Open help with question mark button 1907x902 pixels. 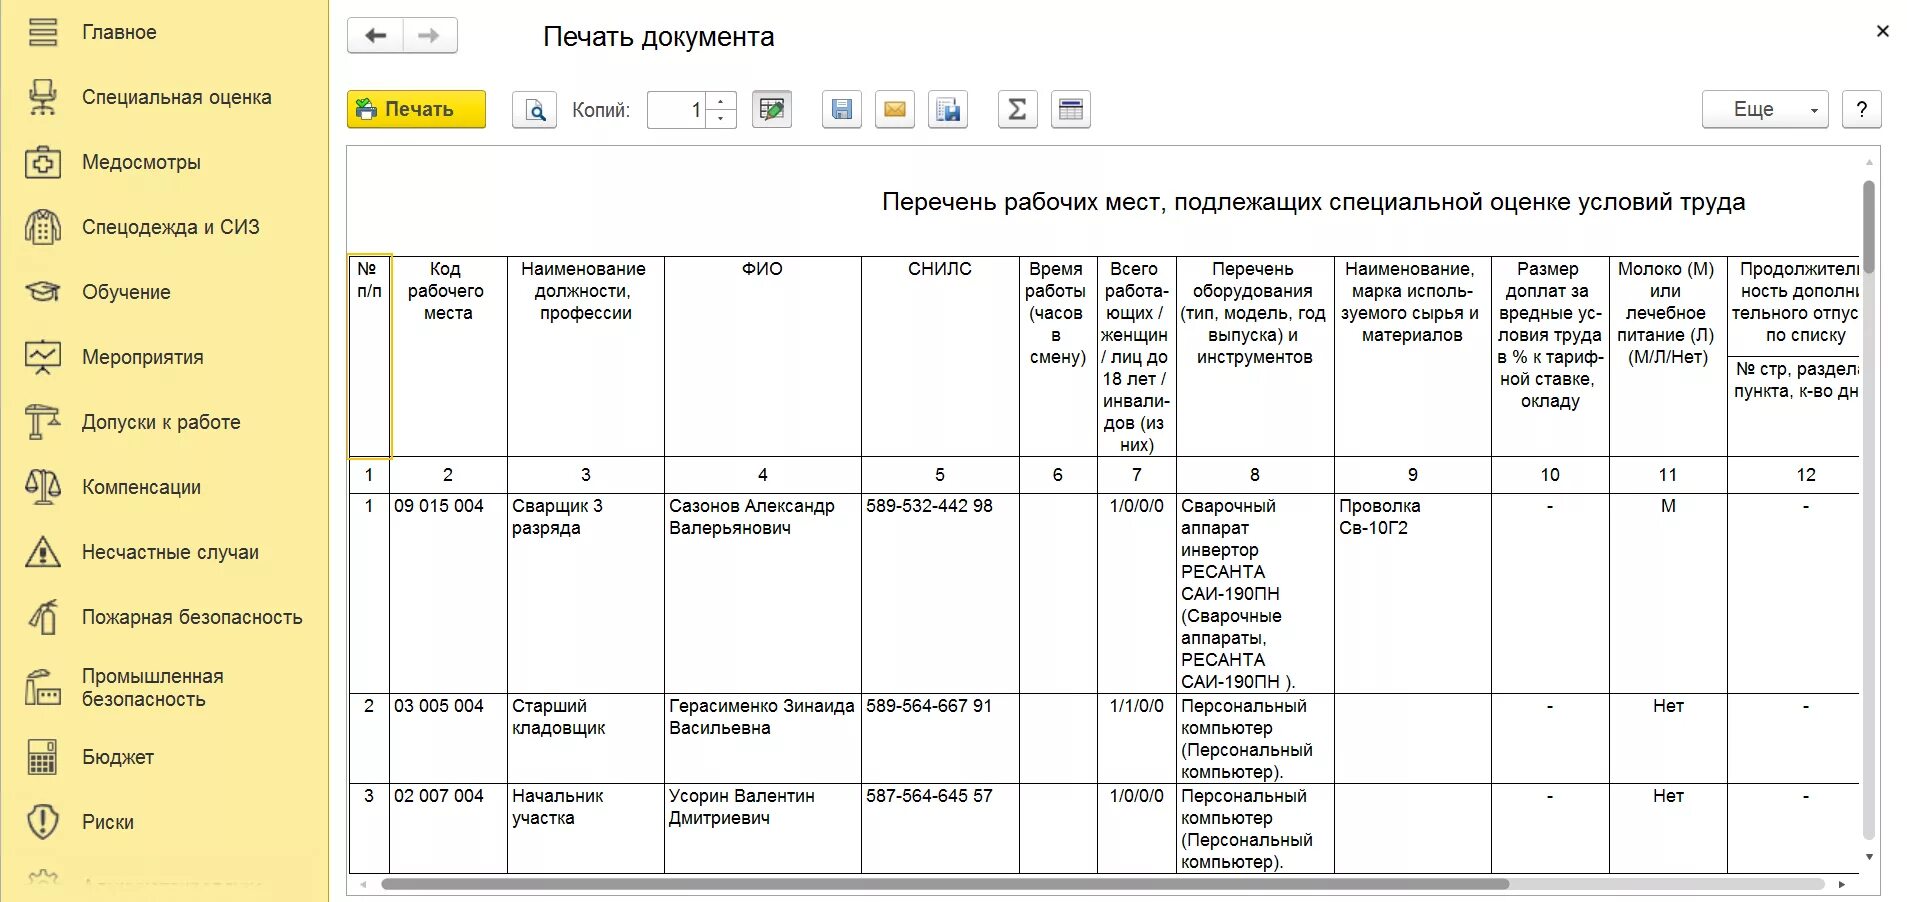pyautogui.click(x=1862, y=110)
